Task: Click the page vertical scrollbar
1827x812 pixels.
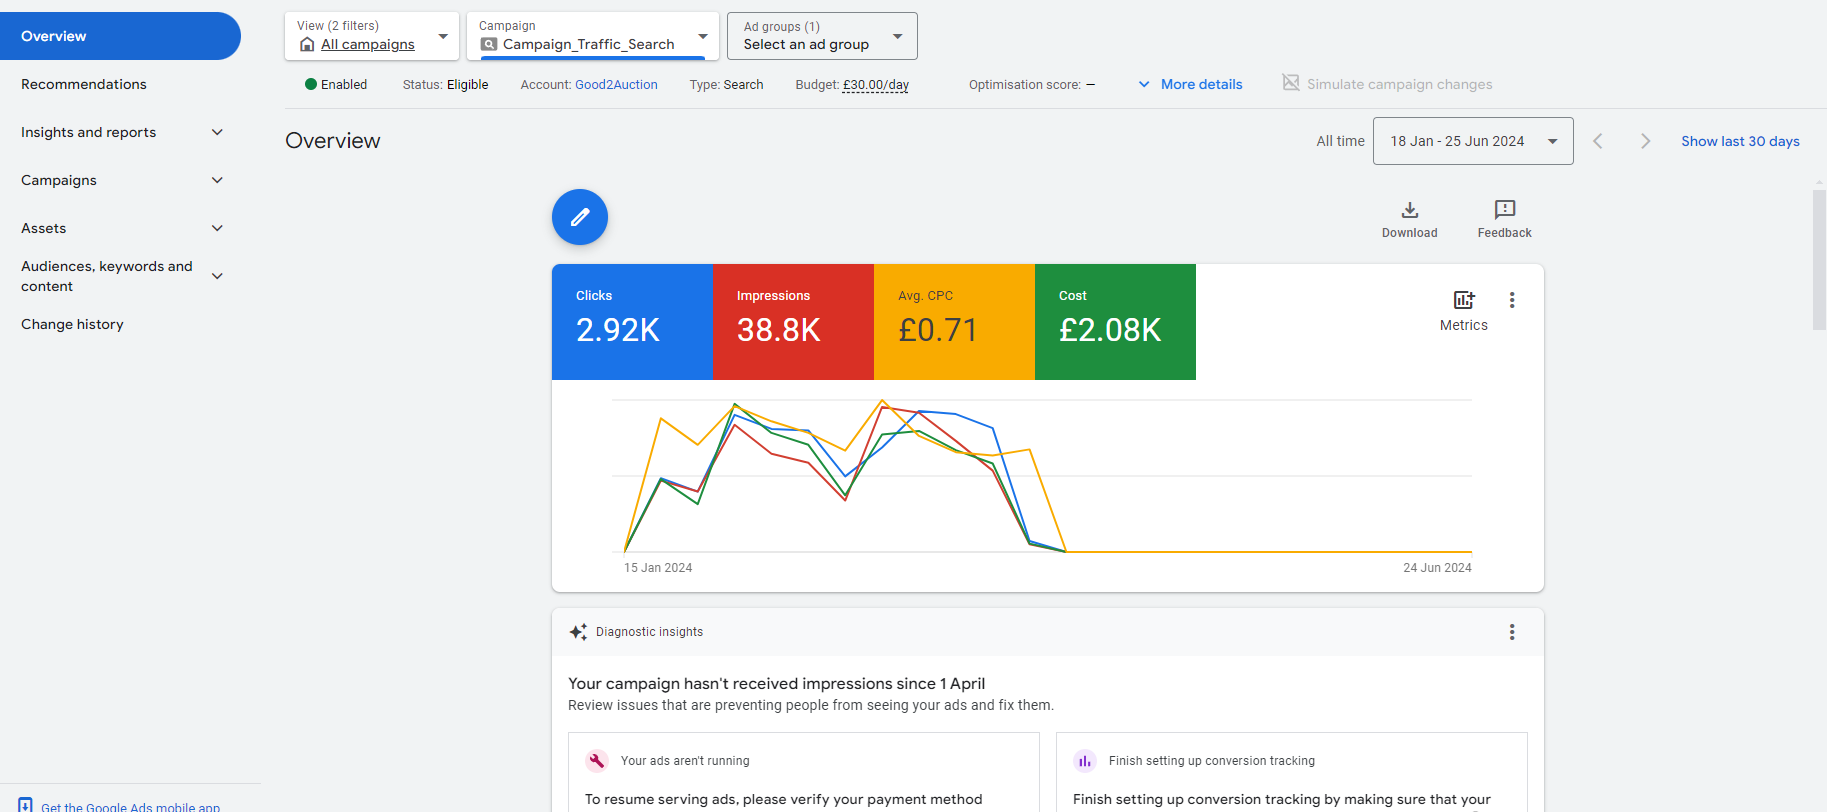Action: 1819,260
